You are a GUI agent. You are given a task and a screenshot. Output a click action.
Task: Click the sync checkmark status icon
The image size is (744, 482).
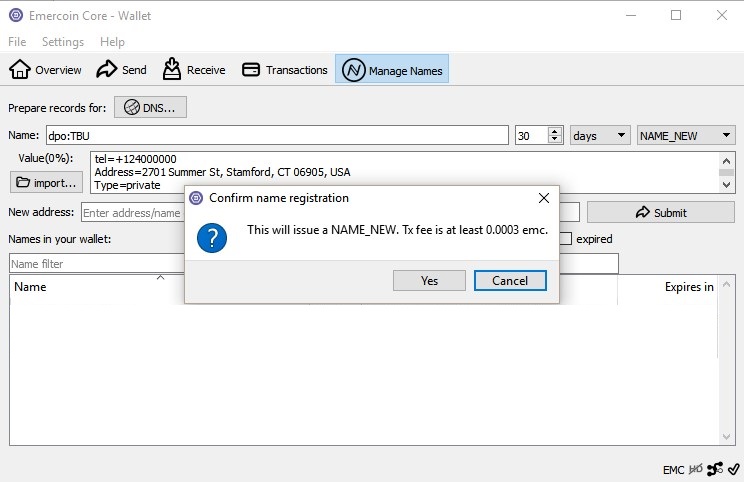(734, 469)
